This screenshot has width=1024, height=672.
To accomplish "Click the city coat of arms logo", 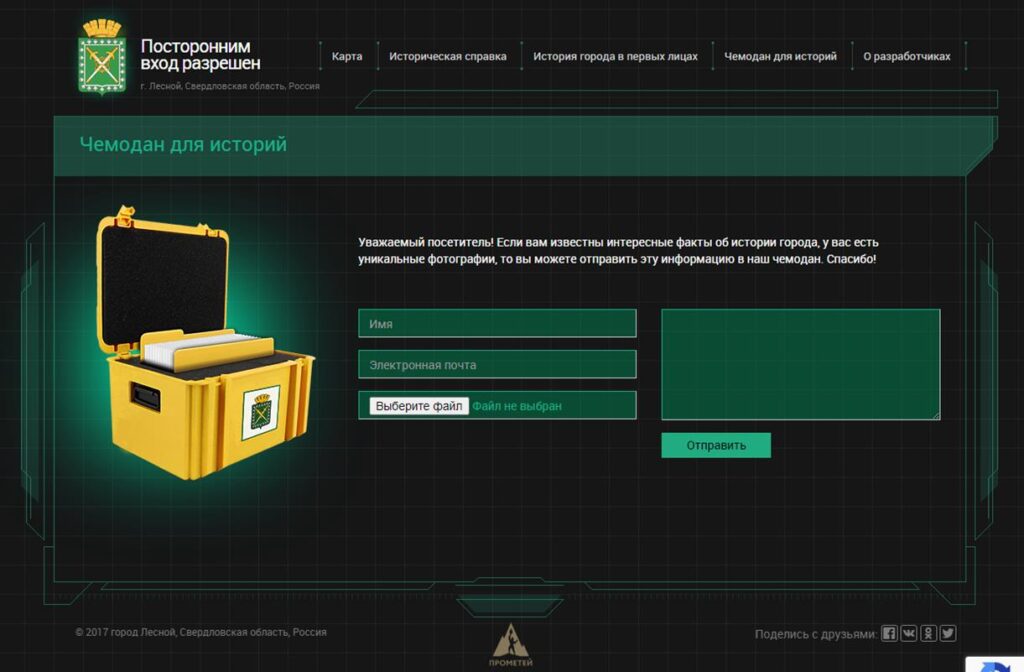I will click(102, 57).
